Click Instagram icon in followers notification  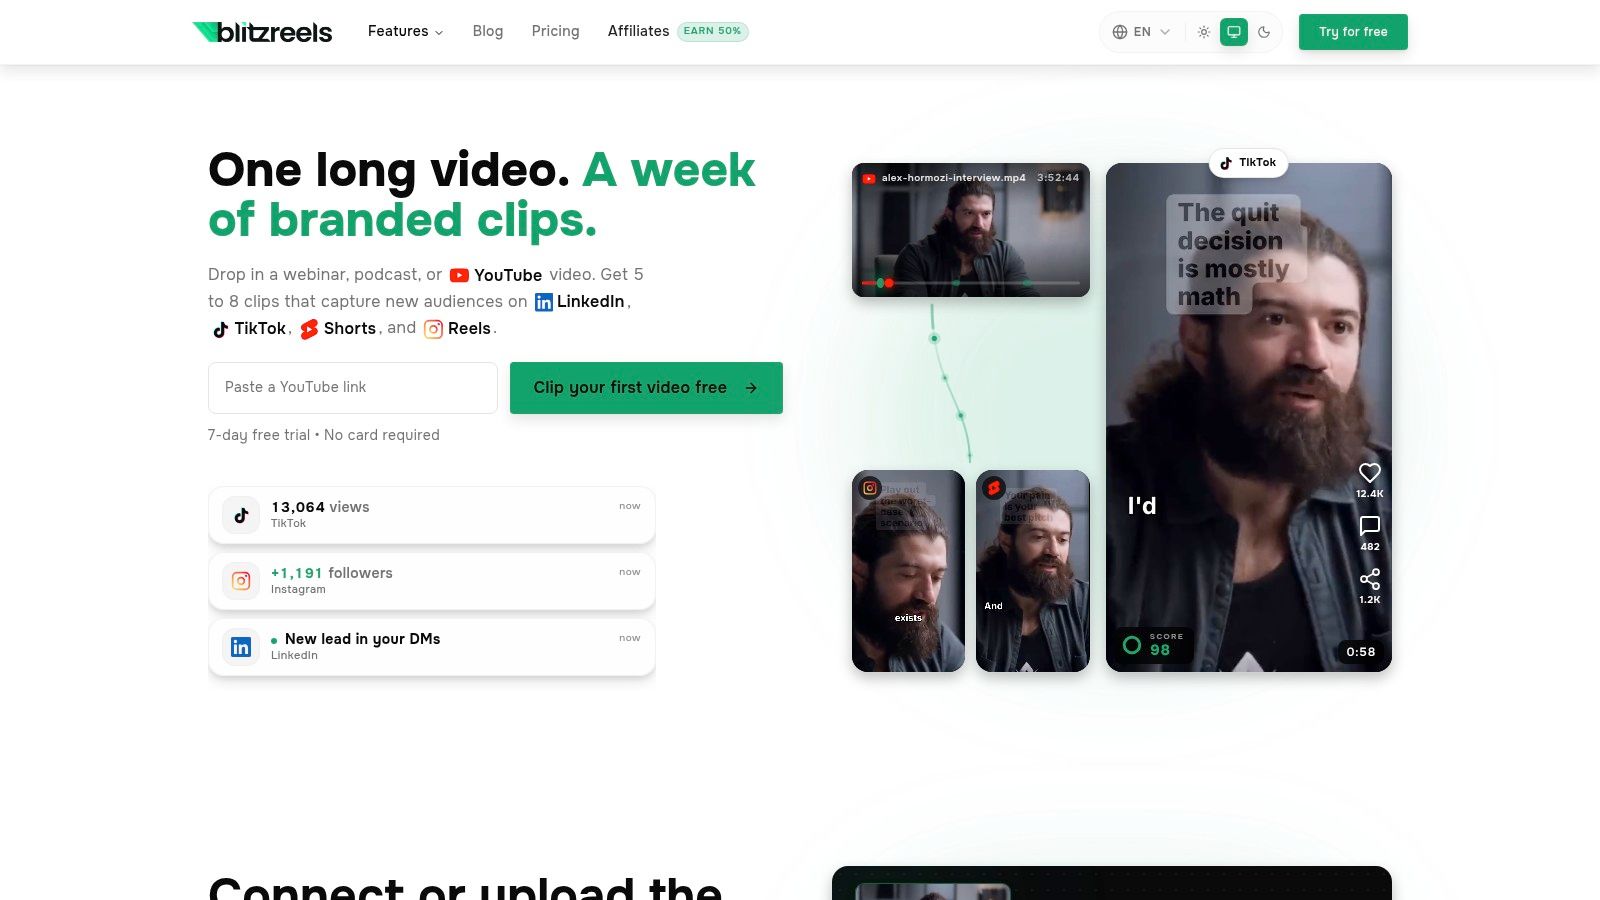241,581
